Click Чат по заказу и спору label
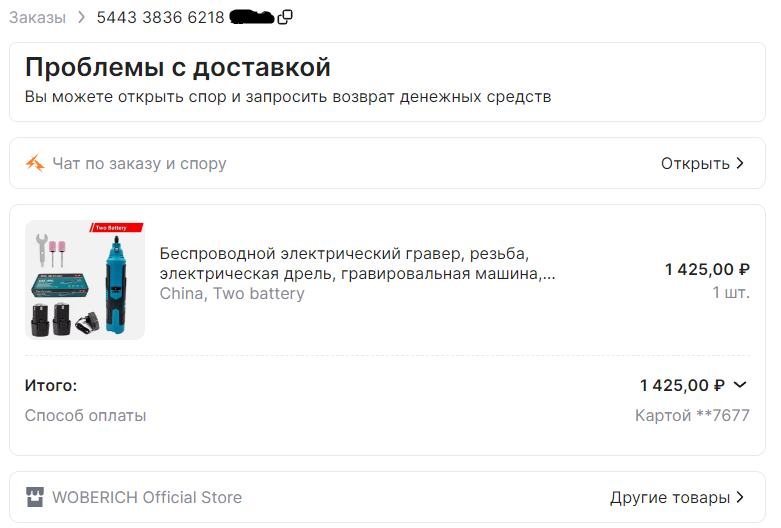Viewport: 781px width, 528px height. [139, 163]
